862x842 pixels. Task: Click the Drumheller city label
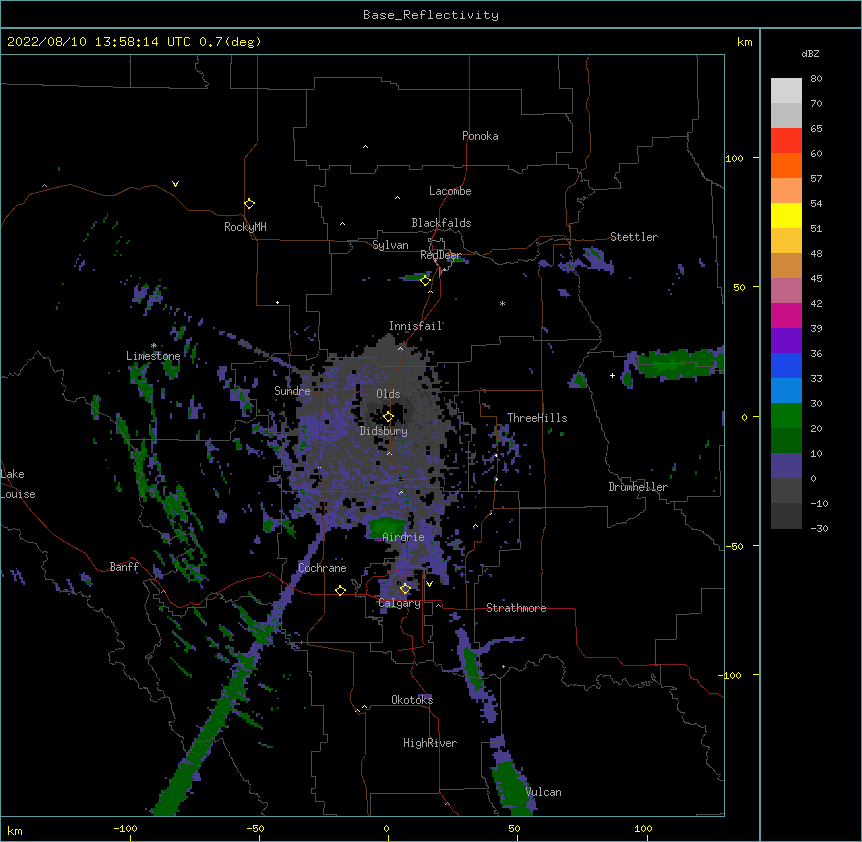pyautogui.click(x=638, y=487)
